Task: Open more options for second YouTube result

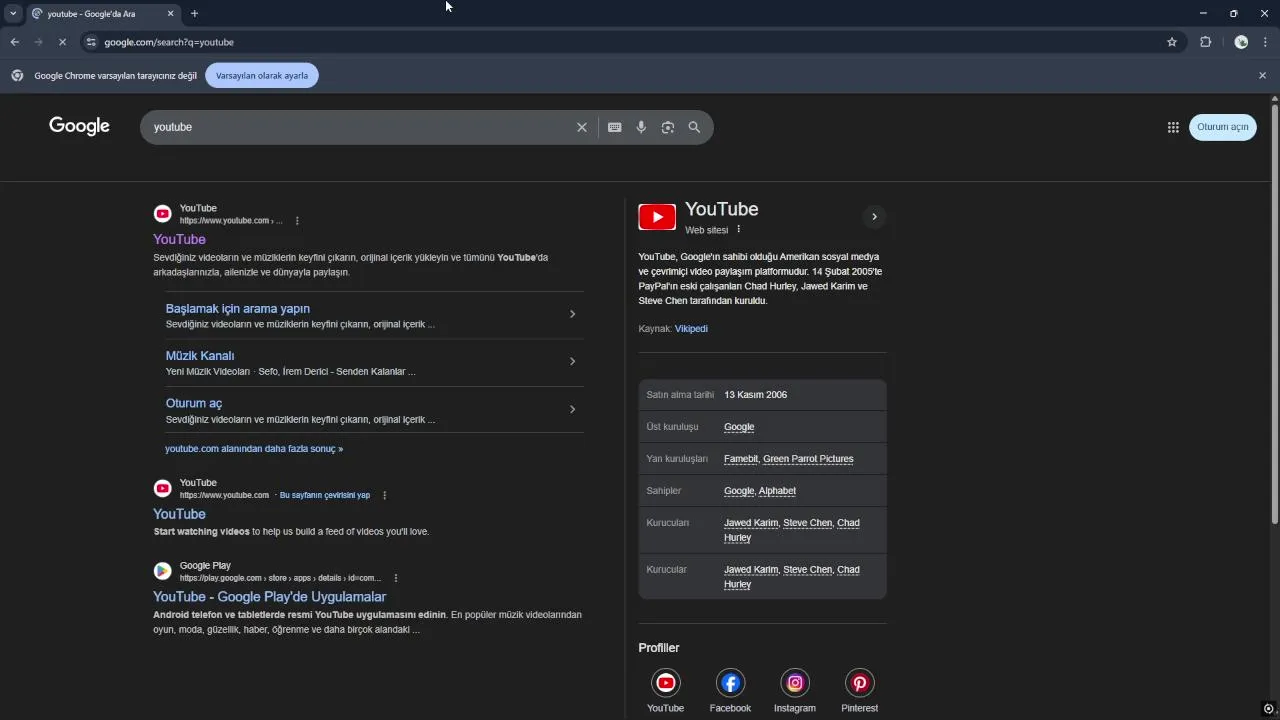Action: [x=384, y=495]
